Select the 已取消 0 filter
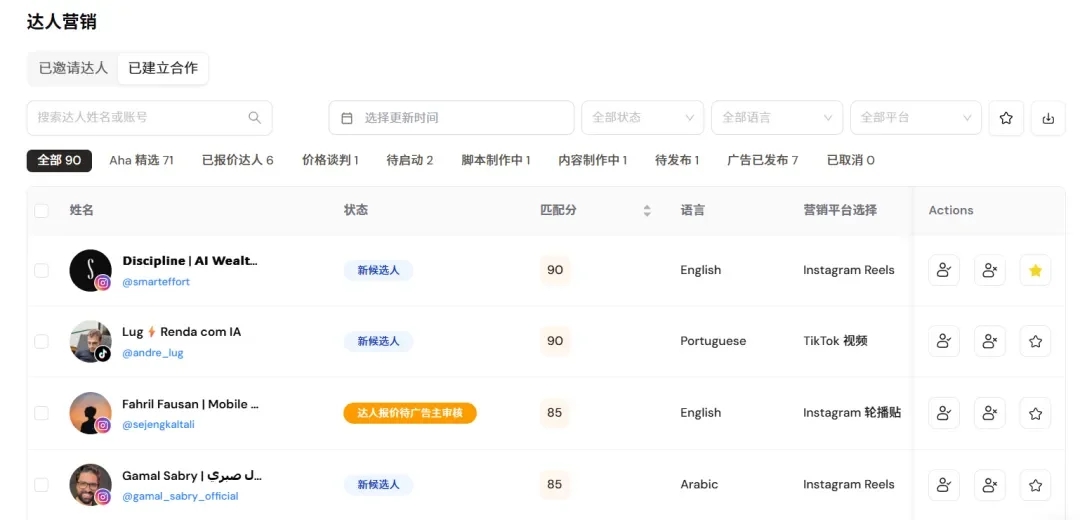The height and width of the screenshot is (520, 1080). pyautogui.click(x=851, y=160)
